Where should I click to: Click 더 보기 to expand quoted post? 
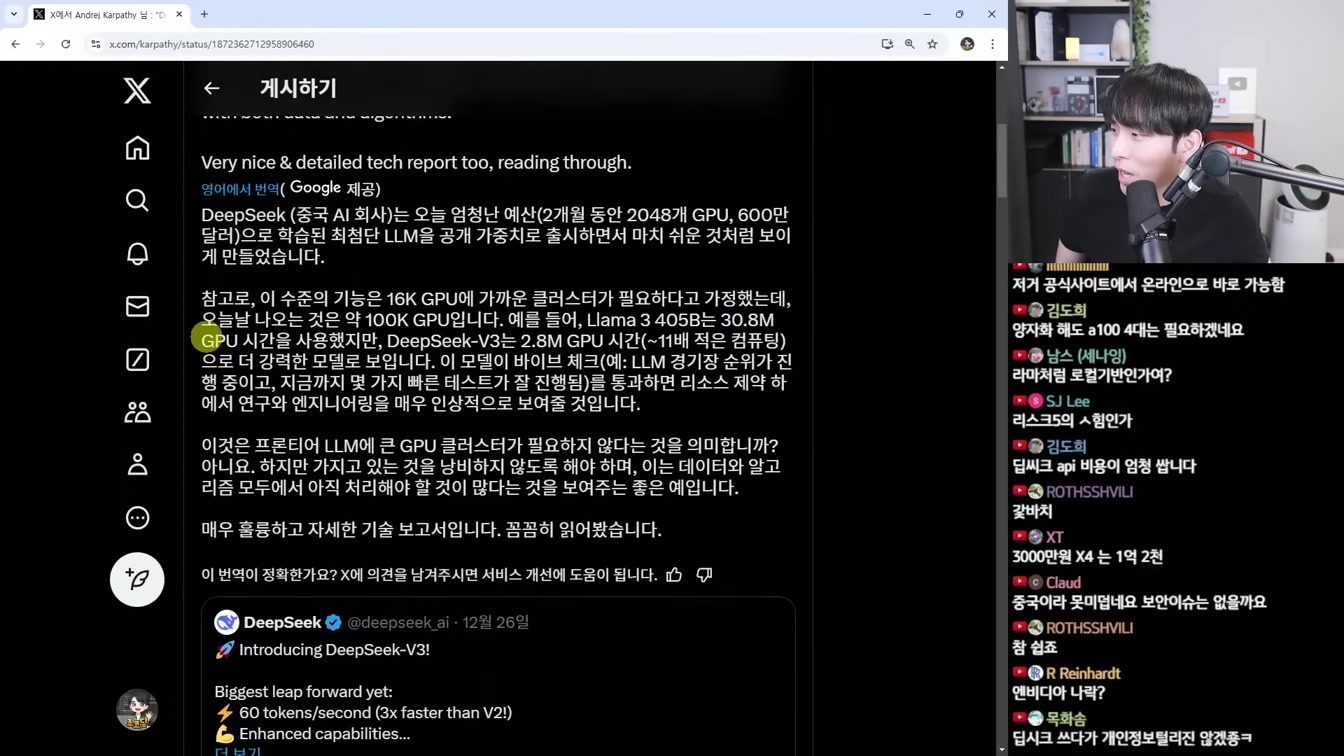(238, 751)
